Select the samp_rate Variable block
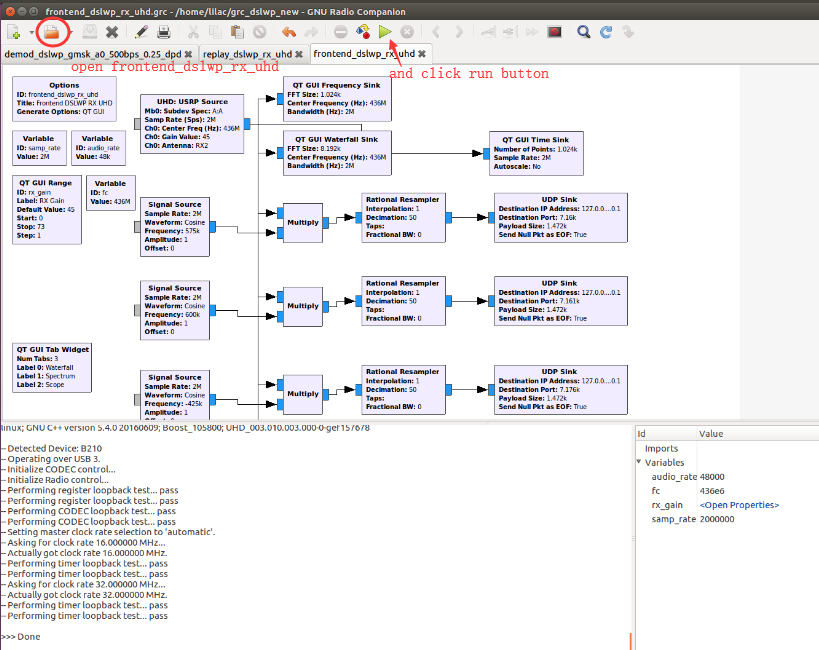819x650 pixels. [39, 148]
